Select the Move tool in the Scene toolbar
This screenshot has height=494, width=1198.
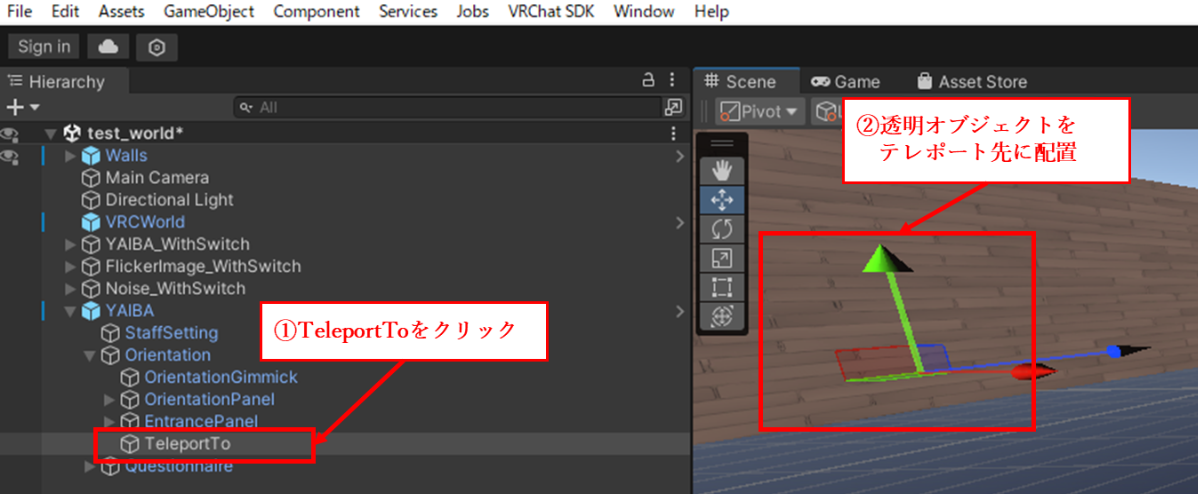click(x=721, y=199)
